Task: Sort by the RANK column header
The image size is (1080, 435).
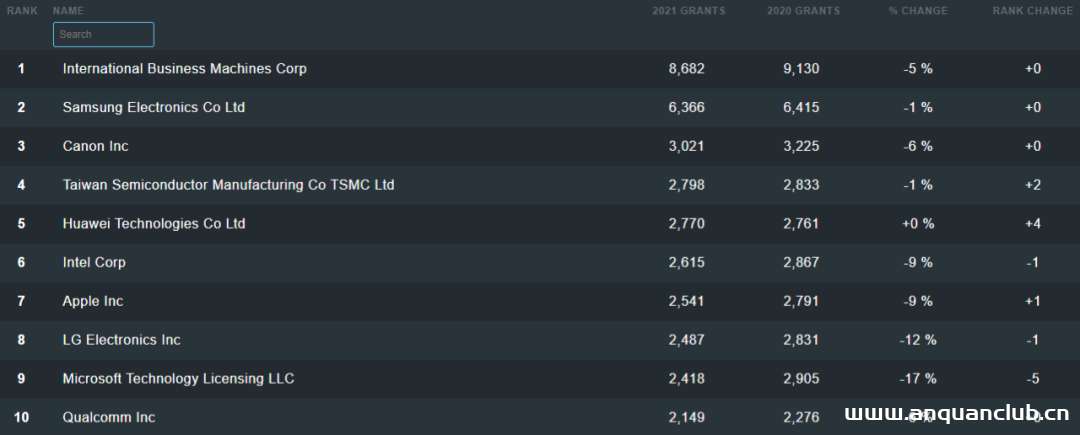Action: click(x=22, y=11)
